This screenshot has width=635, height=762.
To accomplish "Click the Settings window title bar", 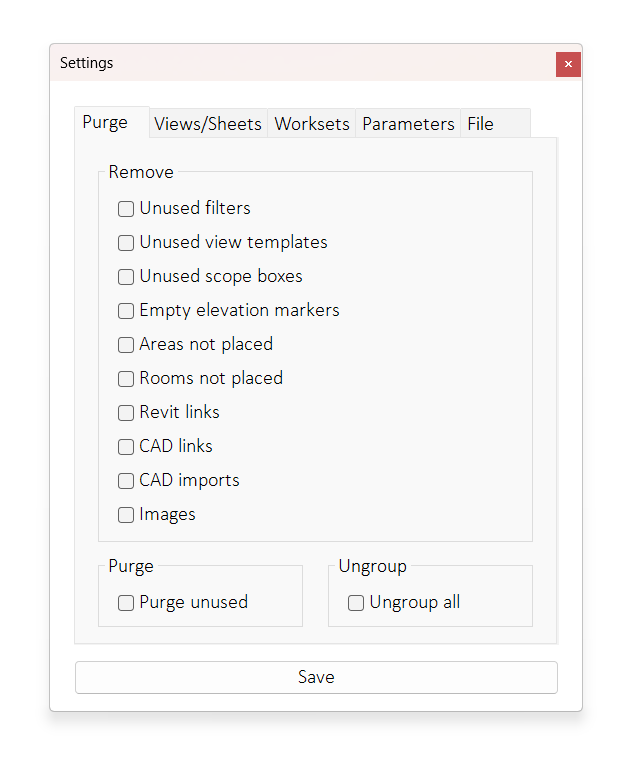I will click(300, 63).
